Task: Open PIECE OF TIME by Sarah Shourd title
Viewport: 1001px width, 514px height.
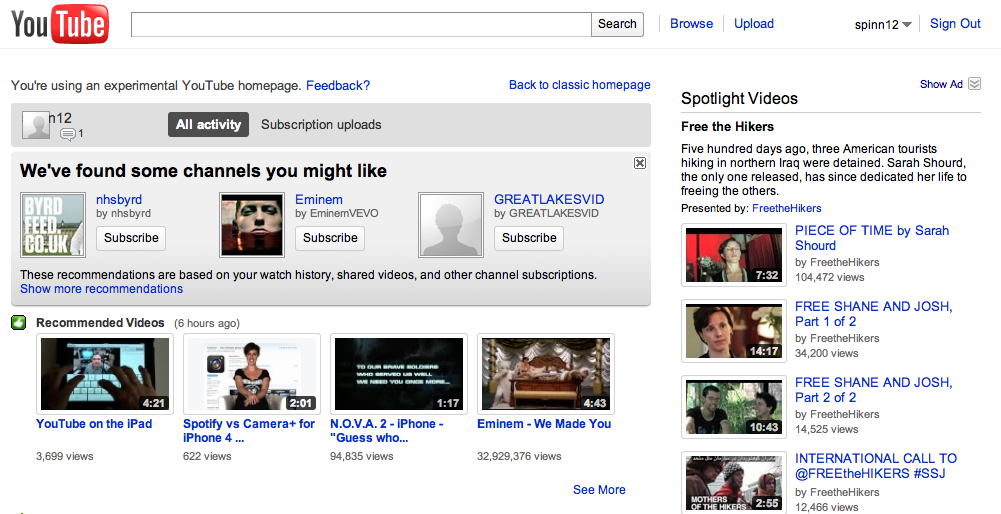Action: (872, 238)
